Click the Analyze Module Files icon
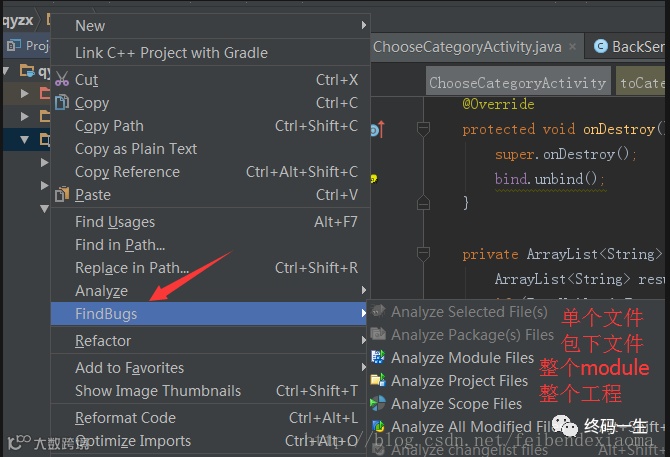Screen dimensions: 670x457 tap(378, 357)
